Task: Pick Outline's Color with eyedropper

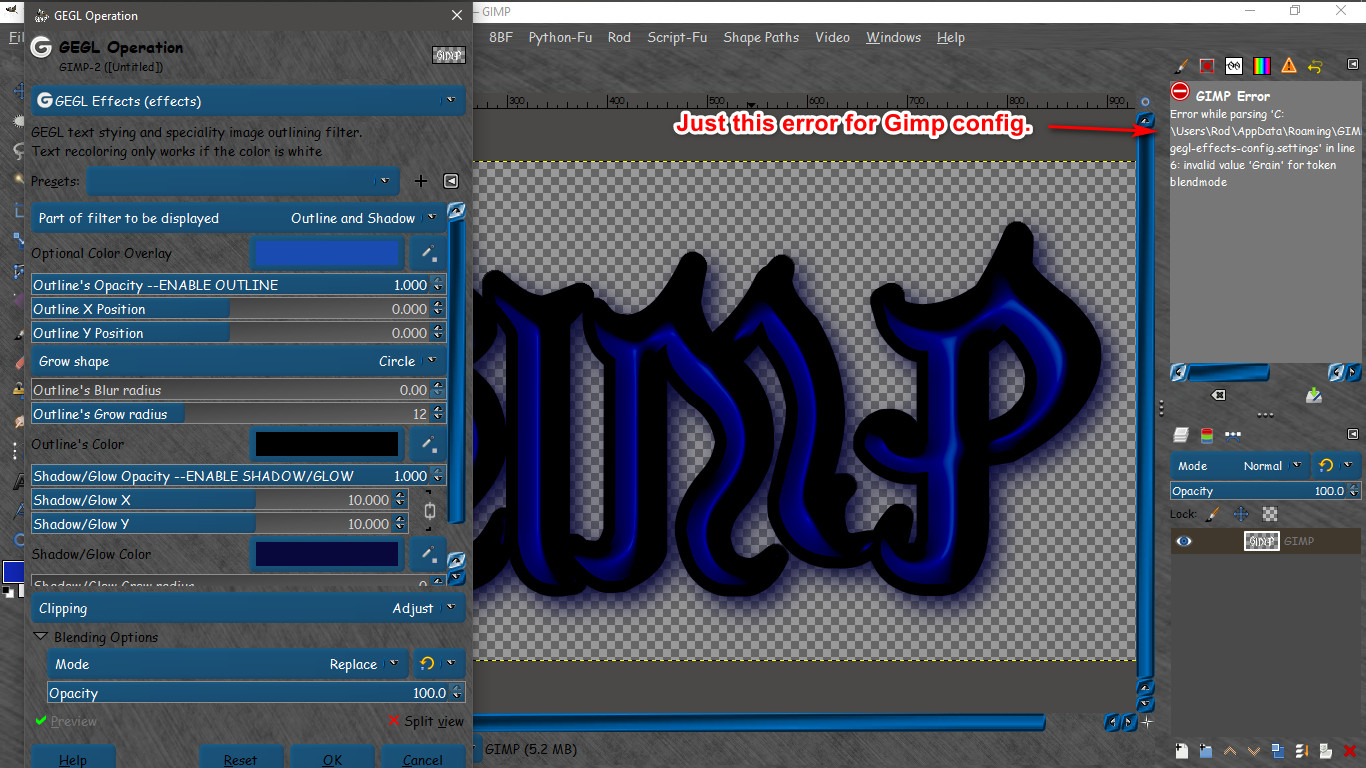Action: click(428, 444)
